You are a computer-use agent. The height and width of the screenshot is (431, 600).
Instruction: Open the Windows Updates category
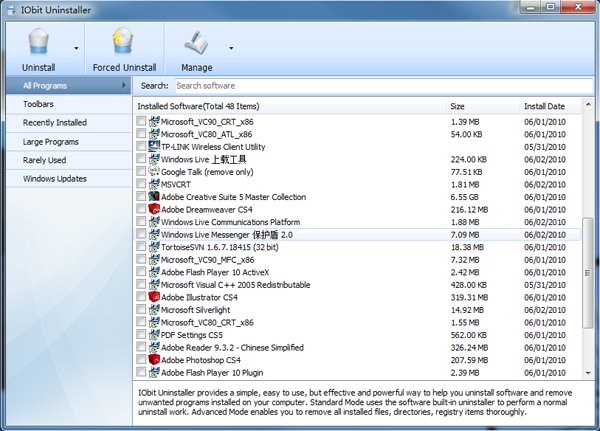[68, 179]
